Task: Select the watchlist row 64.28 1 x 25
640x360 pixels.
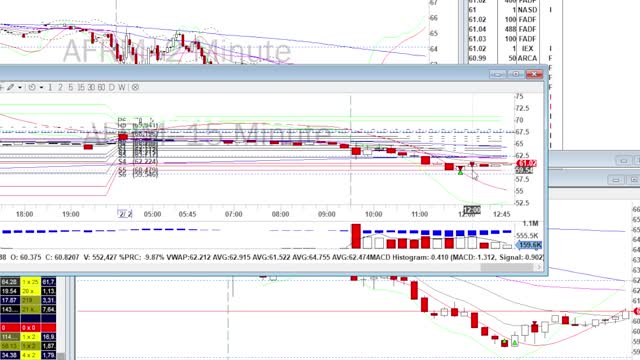Action: click(28, 282)
